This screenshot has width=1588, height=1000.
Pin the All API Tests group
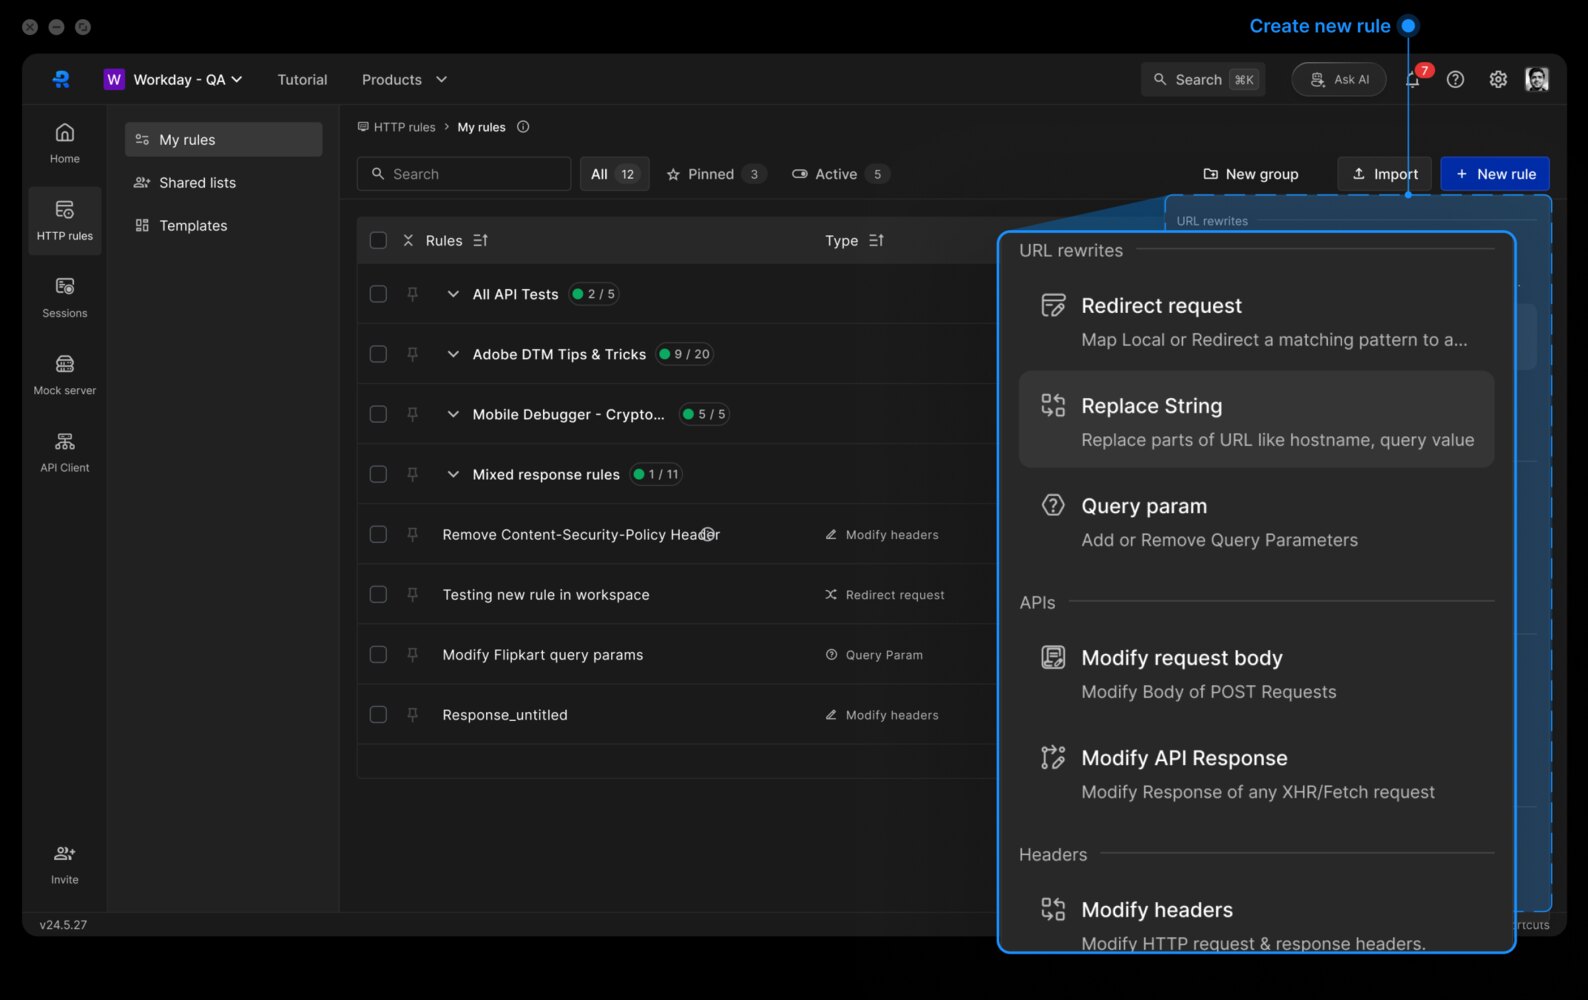pyautogui.click(x=412, y=294)
